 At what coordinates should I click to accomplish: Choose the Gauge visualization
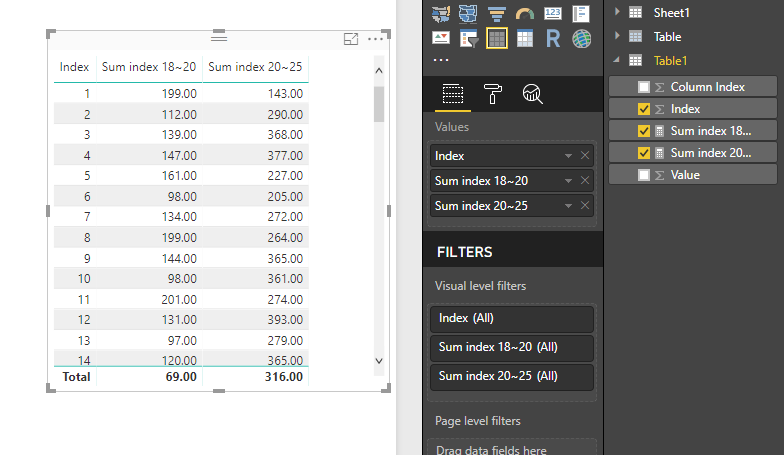pyautogui.click(x=524, y=14)
